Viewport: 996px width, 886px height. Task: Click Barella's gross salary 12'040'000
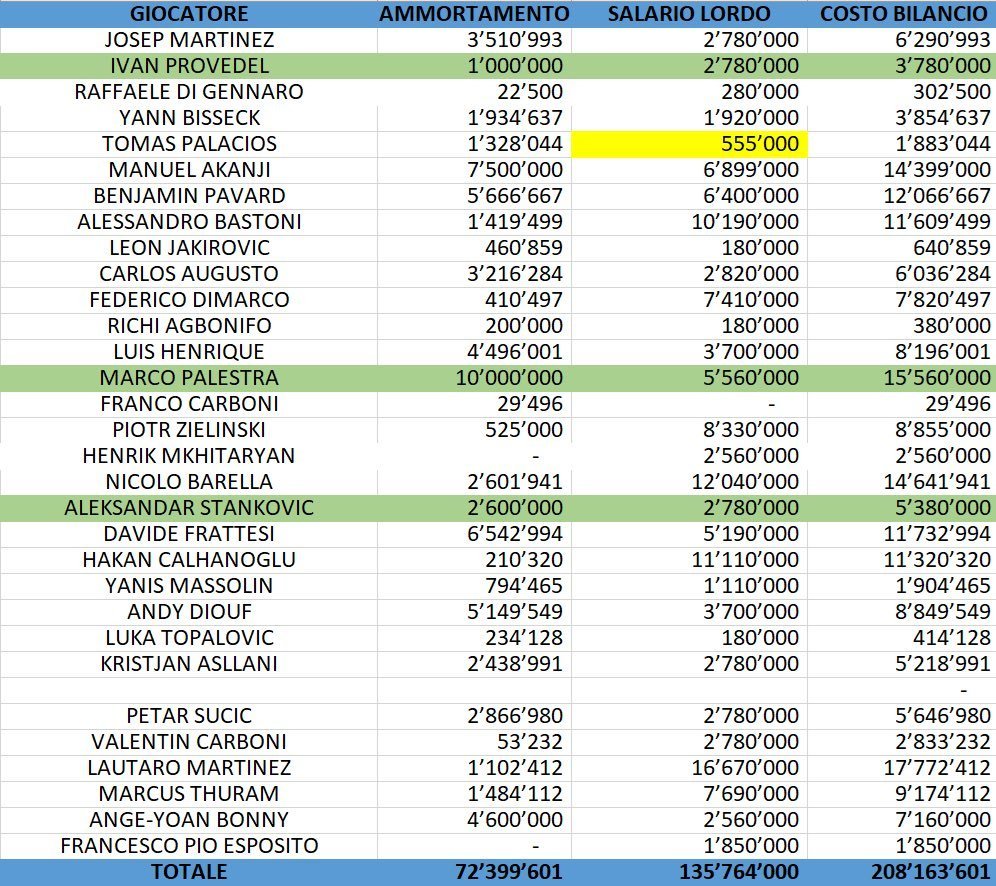click(x=689, y=483)
